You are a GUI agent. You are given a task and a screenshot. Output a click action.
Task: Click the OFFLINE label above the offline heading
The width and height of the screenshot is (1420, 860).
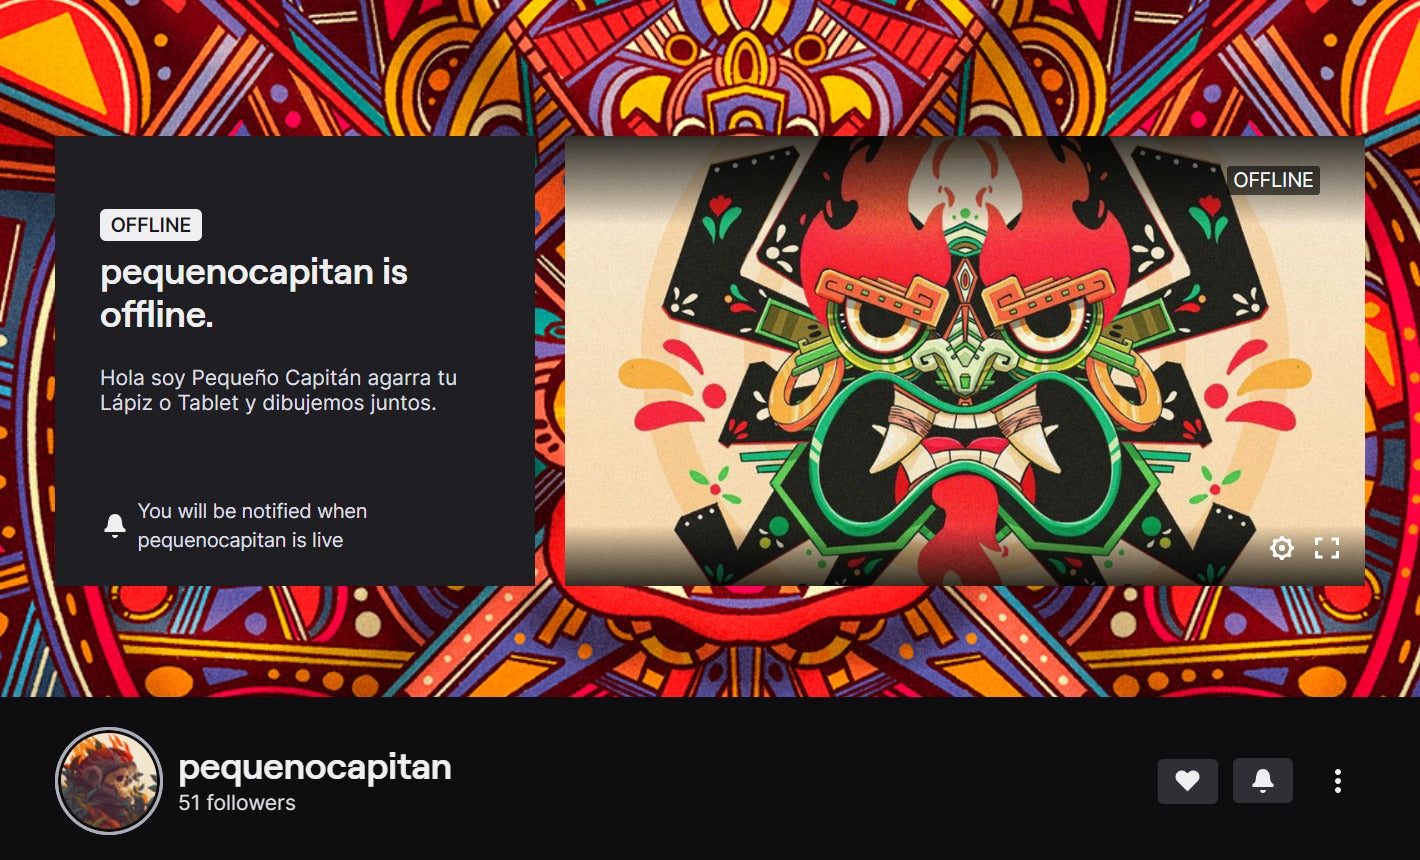coord(151,225)
